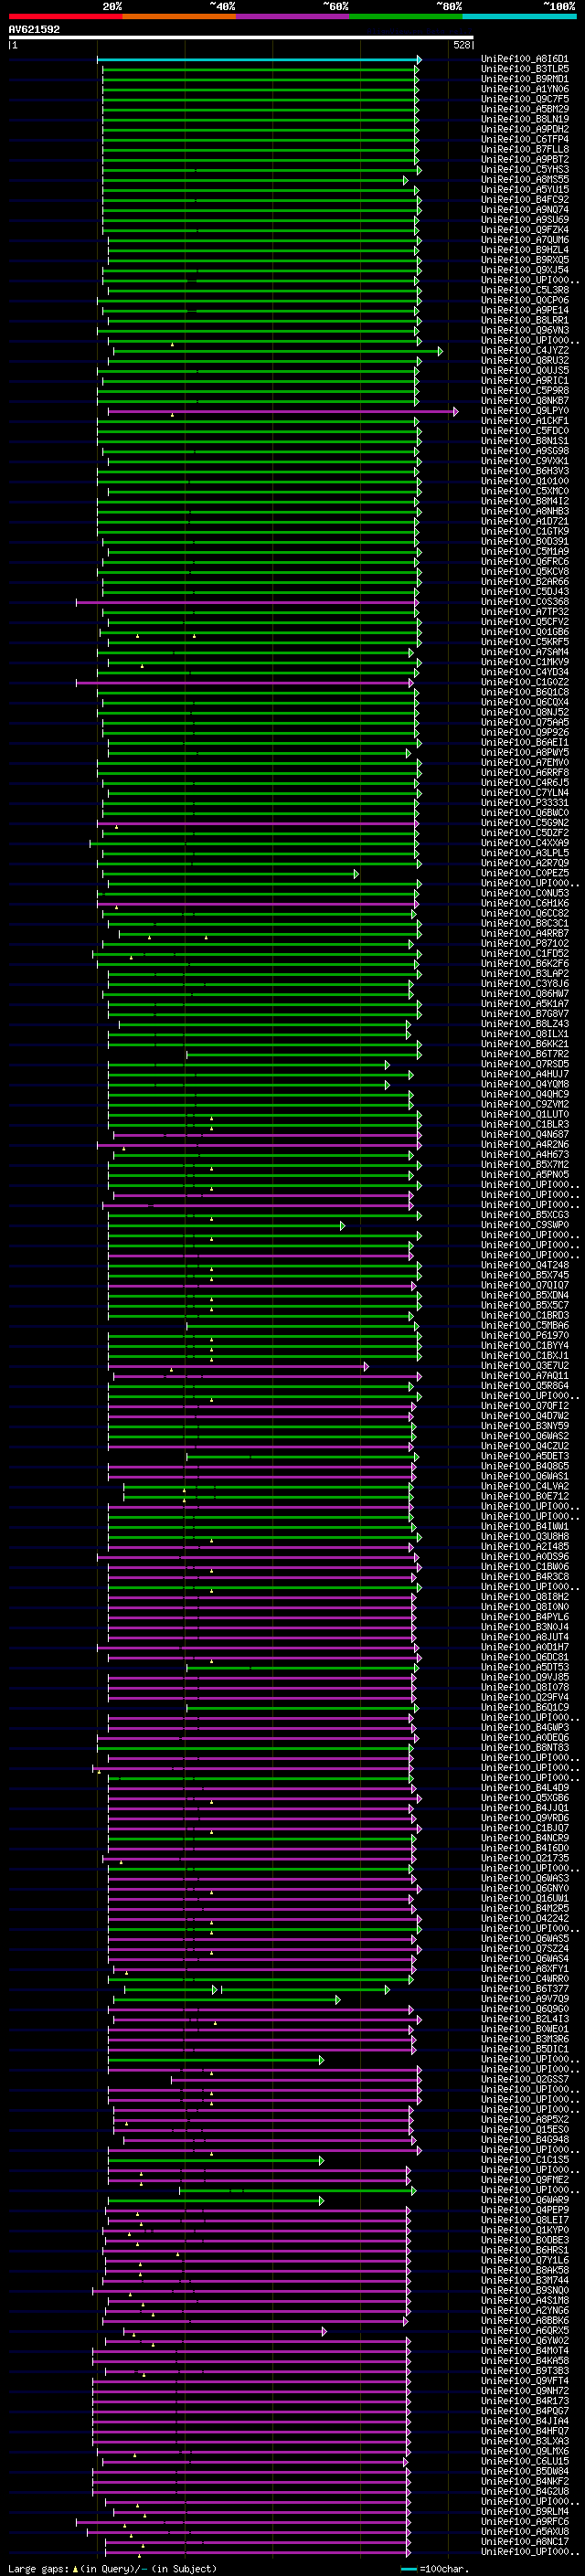Select the UniRef100_B8LN19 label

(525, 120)
